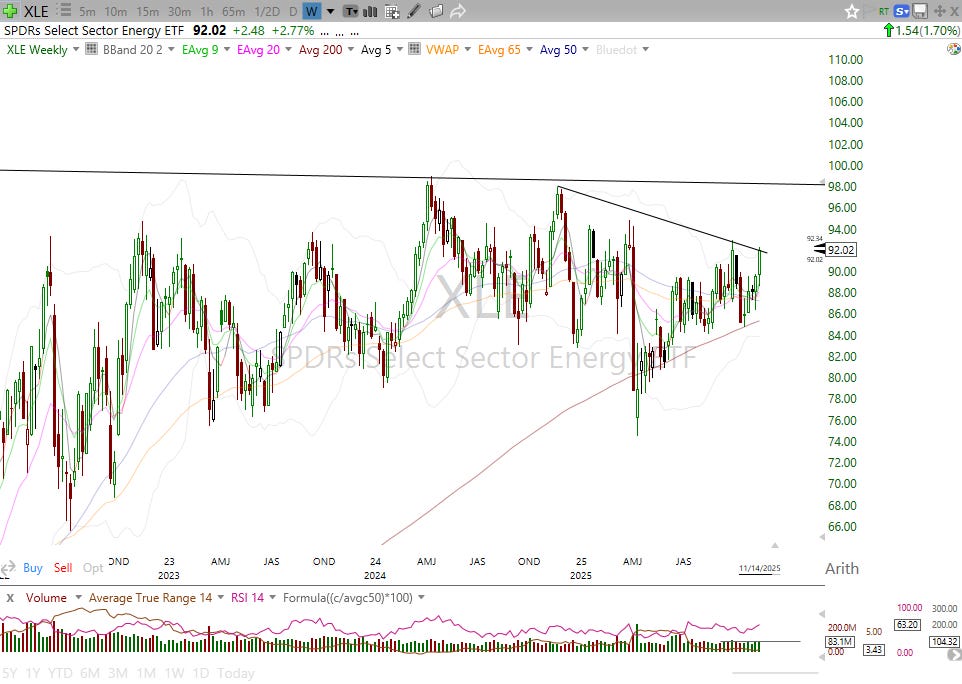
Task: Select the 1D range
Action: coord(201,674)
